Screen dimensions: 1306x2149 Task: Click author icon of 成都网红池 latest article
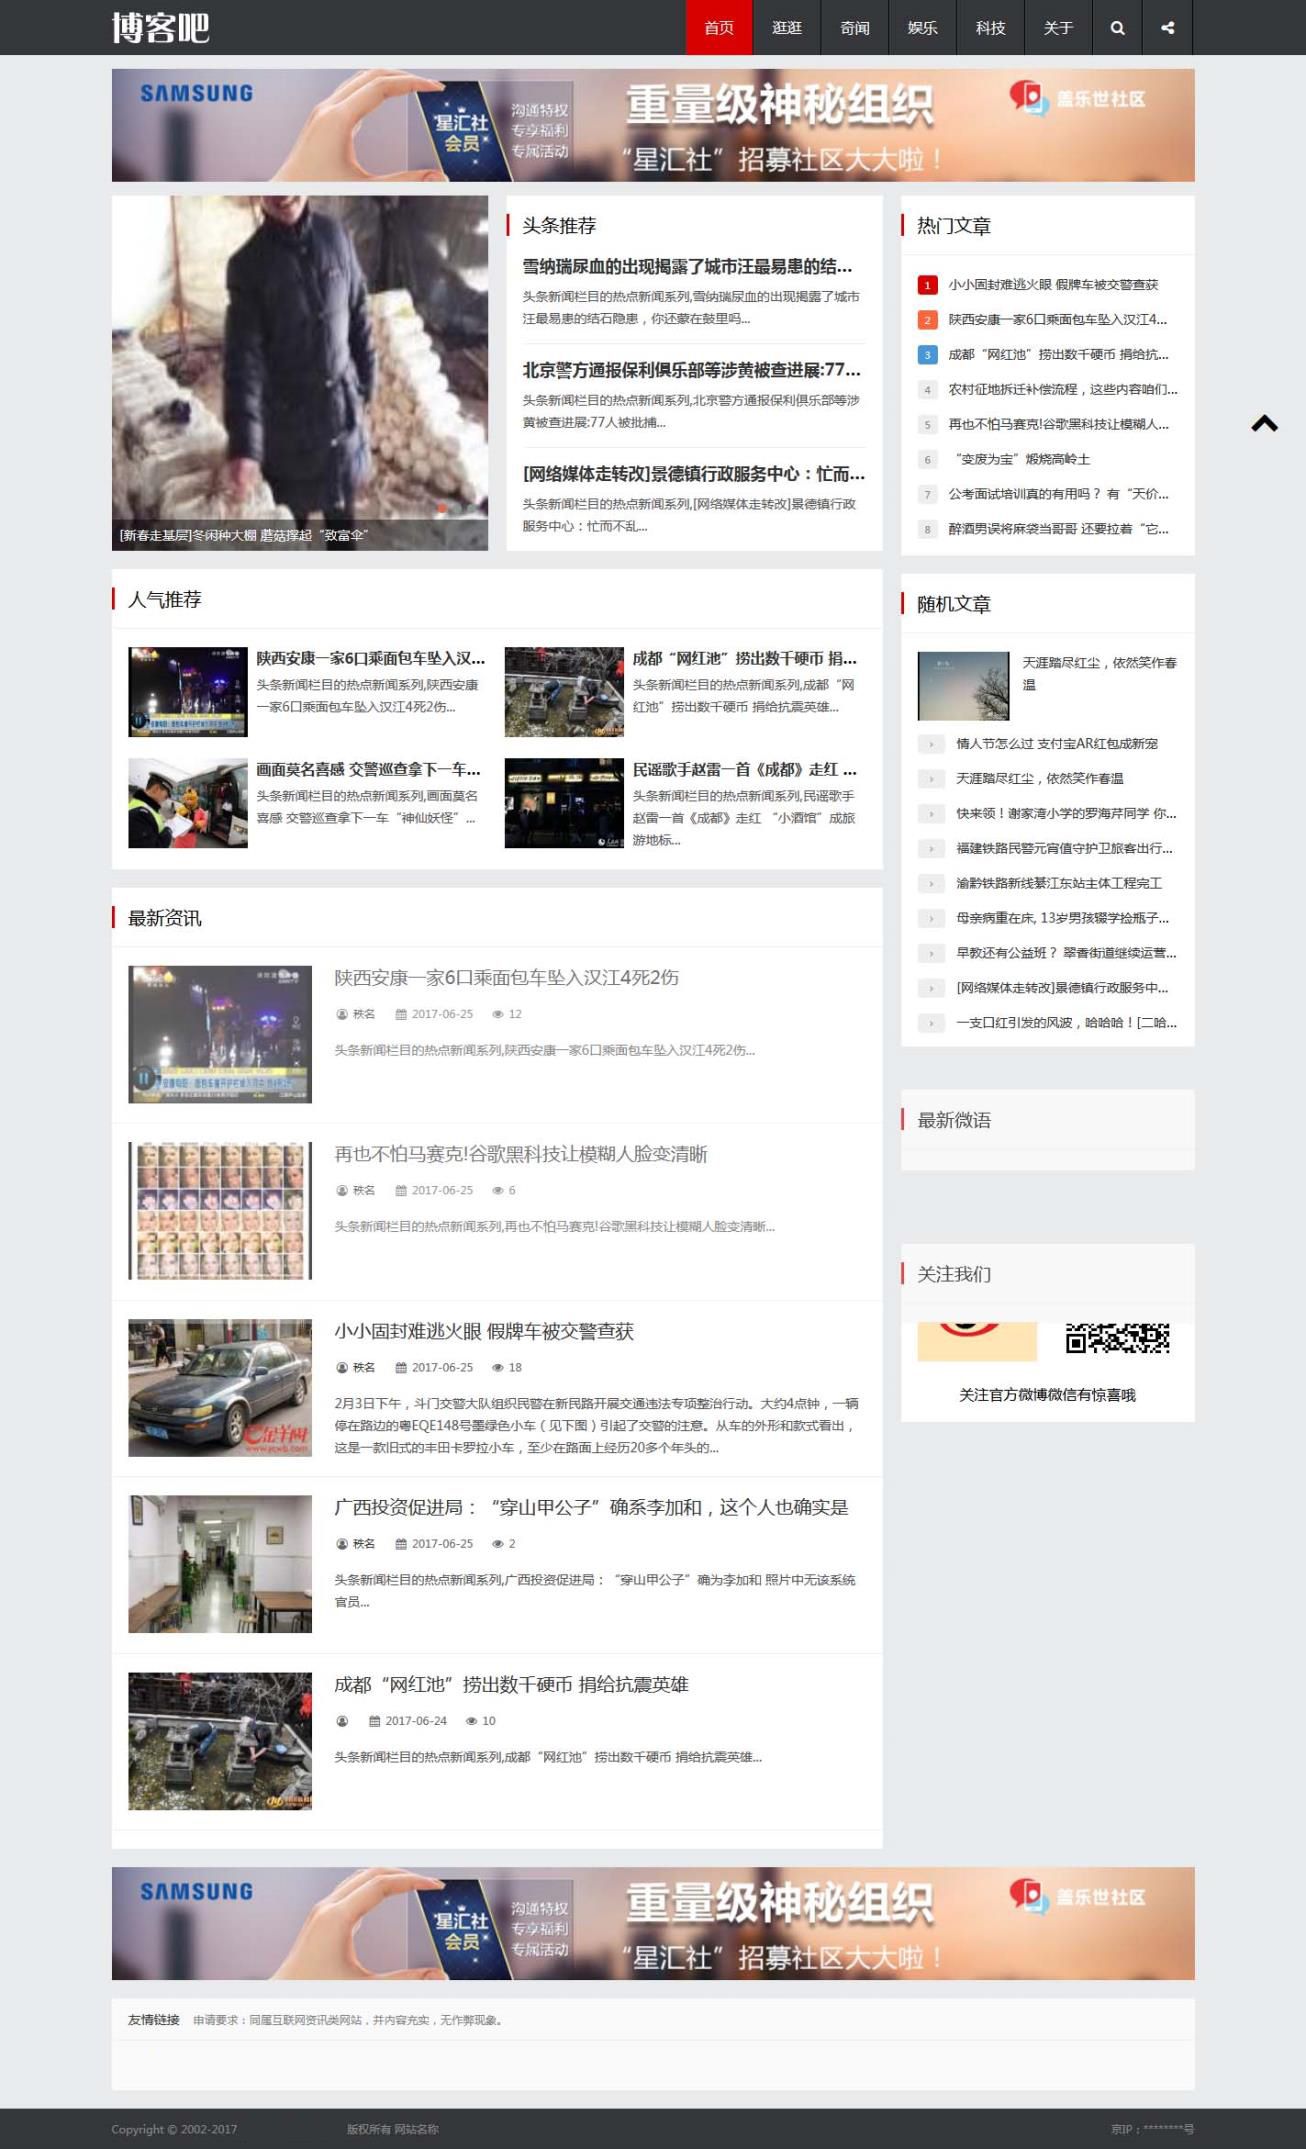click(x=342, y=1721)
